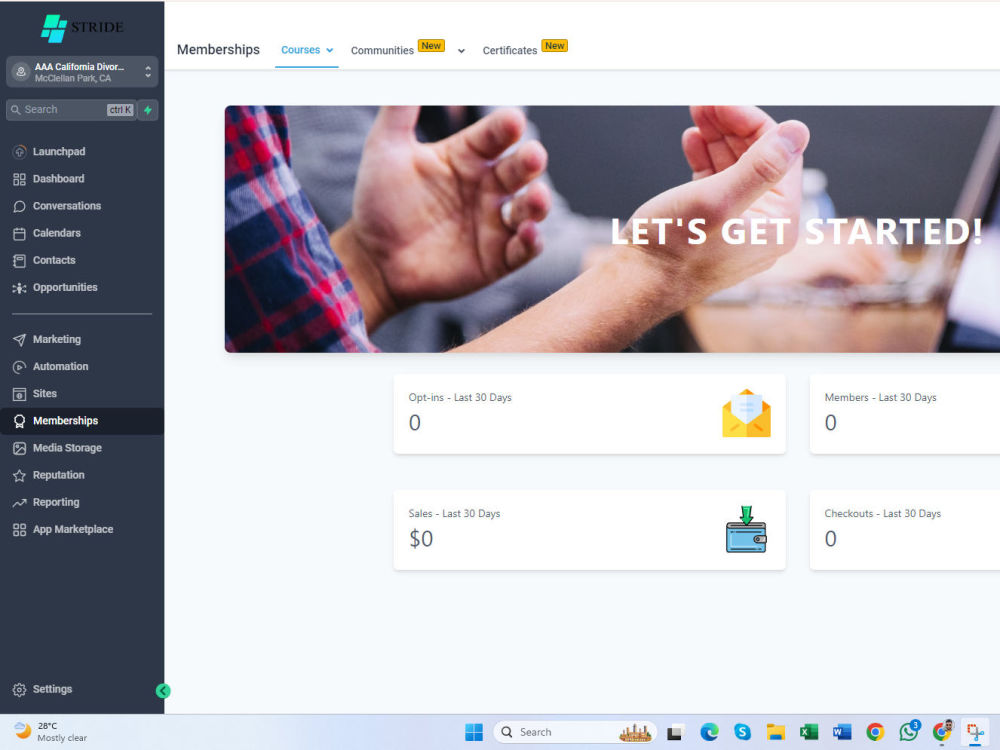The width and height of the screenshot is (1000, 750).
Task: Open Microsoft Edge from taskbar
Action: (x=709, y=732)
